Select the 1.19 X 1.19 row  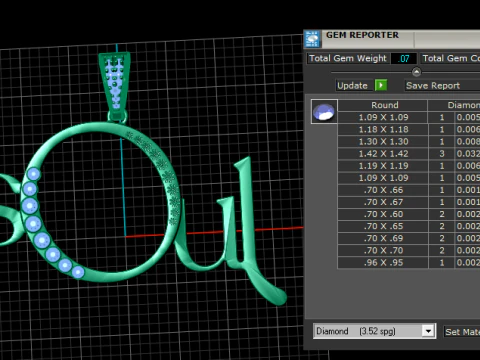pos(409,166)
